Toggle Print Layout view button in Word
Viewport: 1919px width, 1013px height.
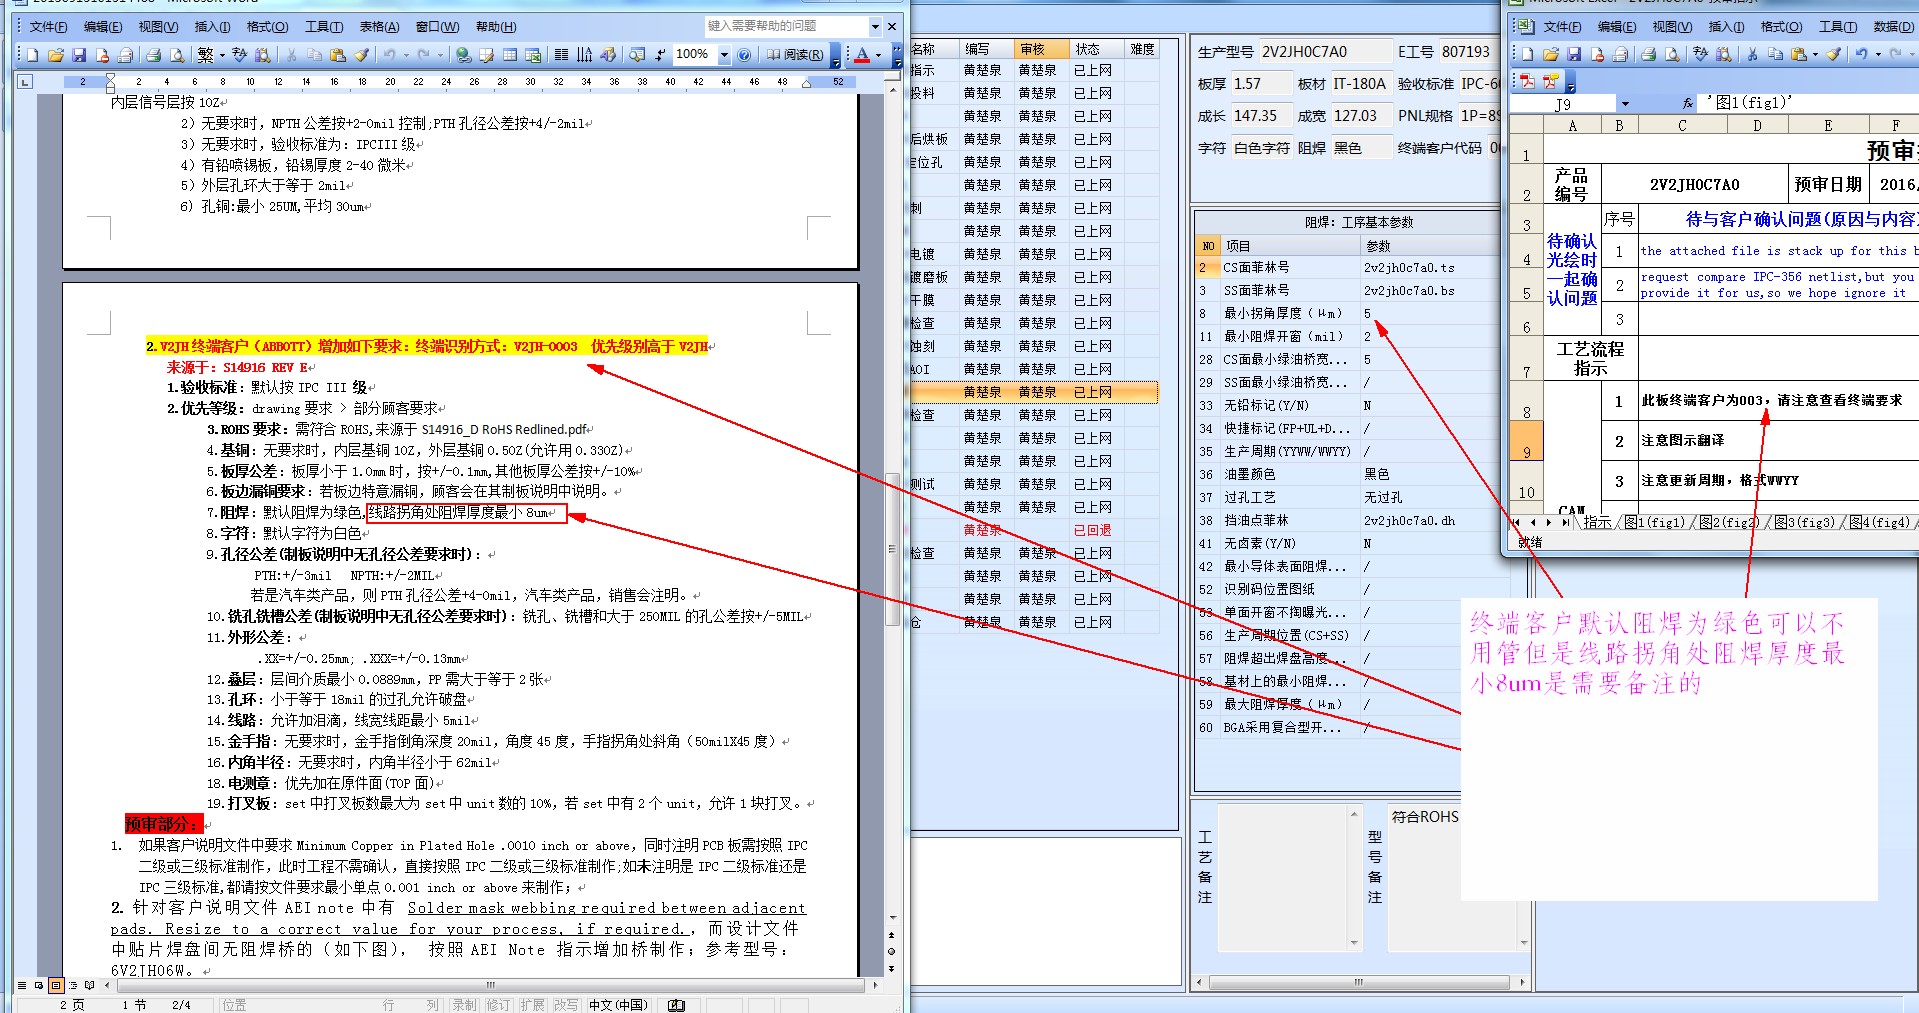click(56, 985)
